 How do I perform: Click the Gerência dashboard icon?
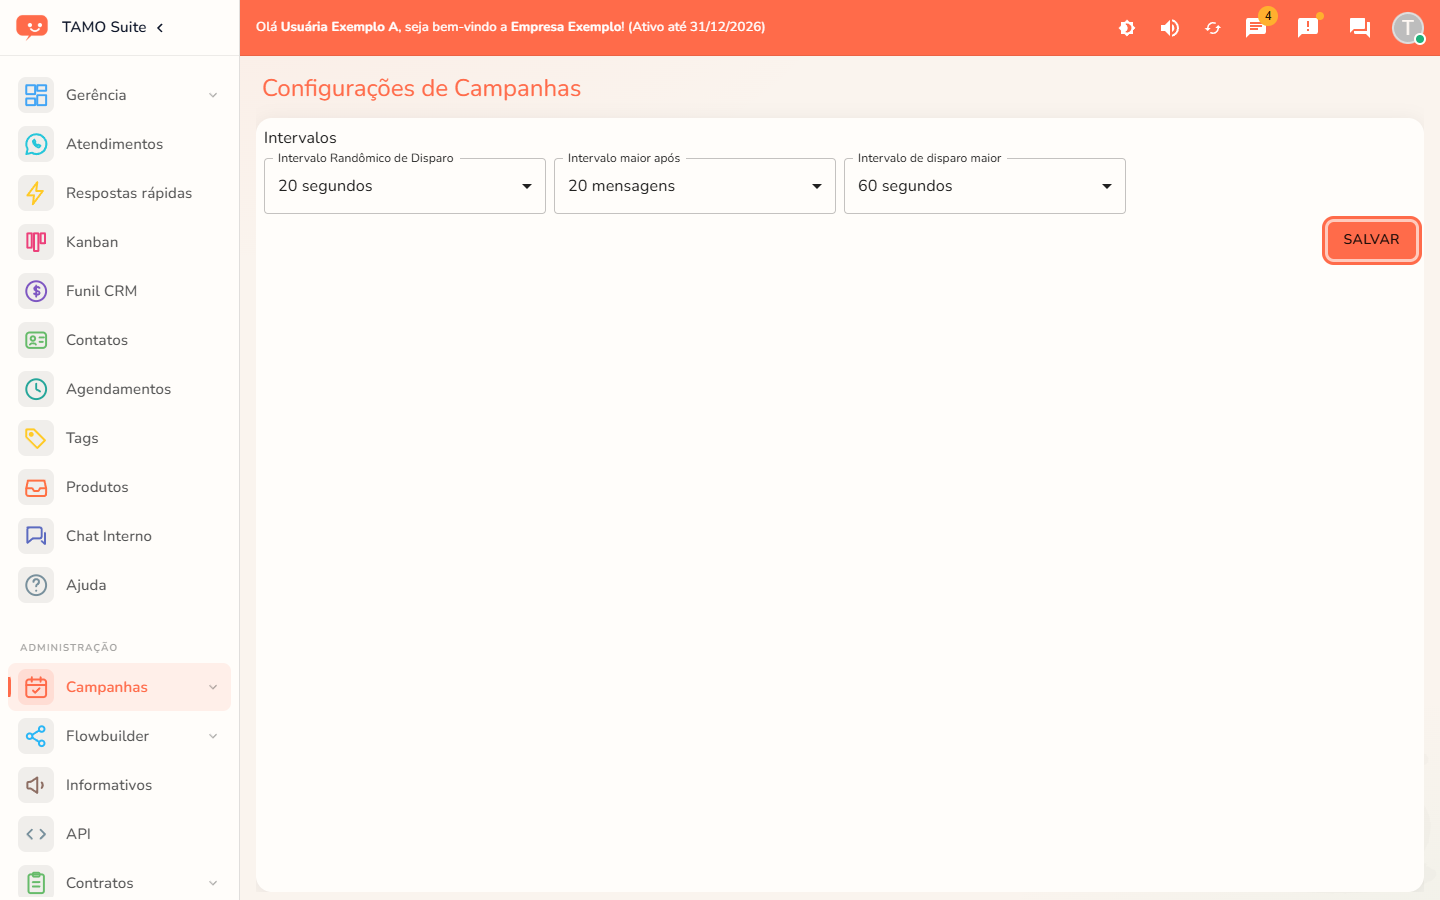(36, 95)
